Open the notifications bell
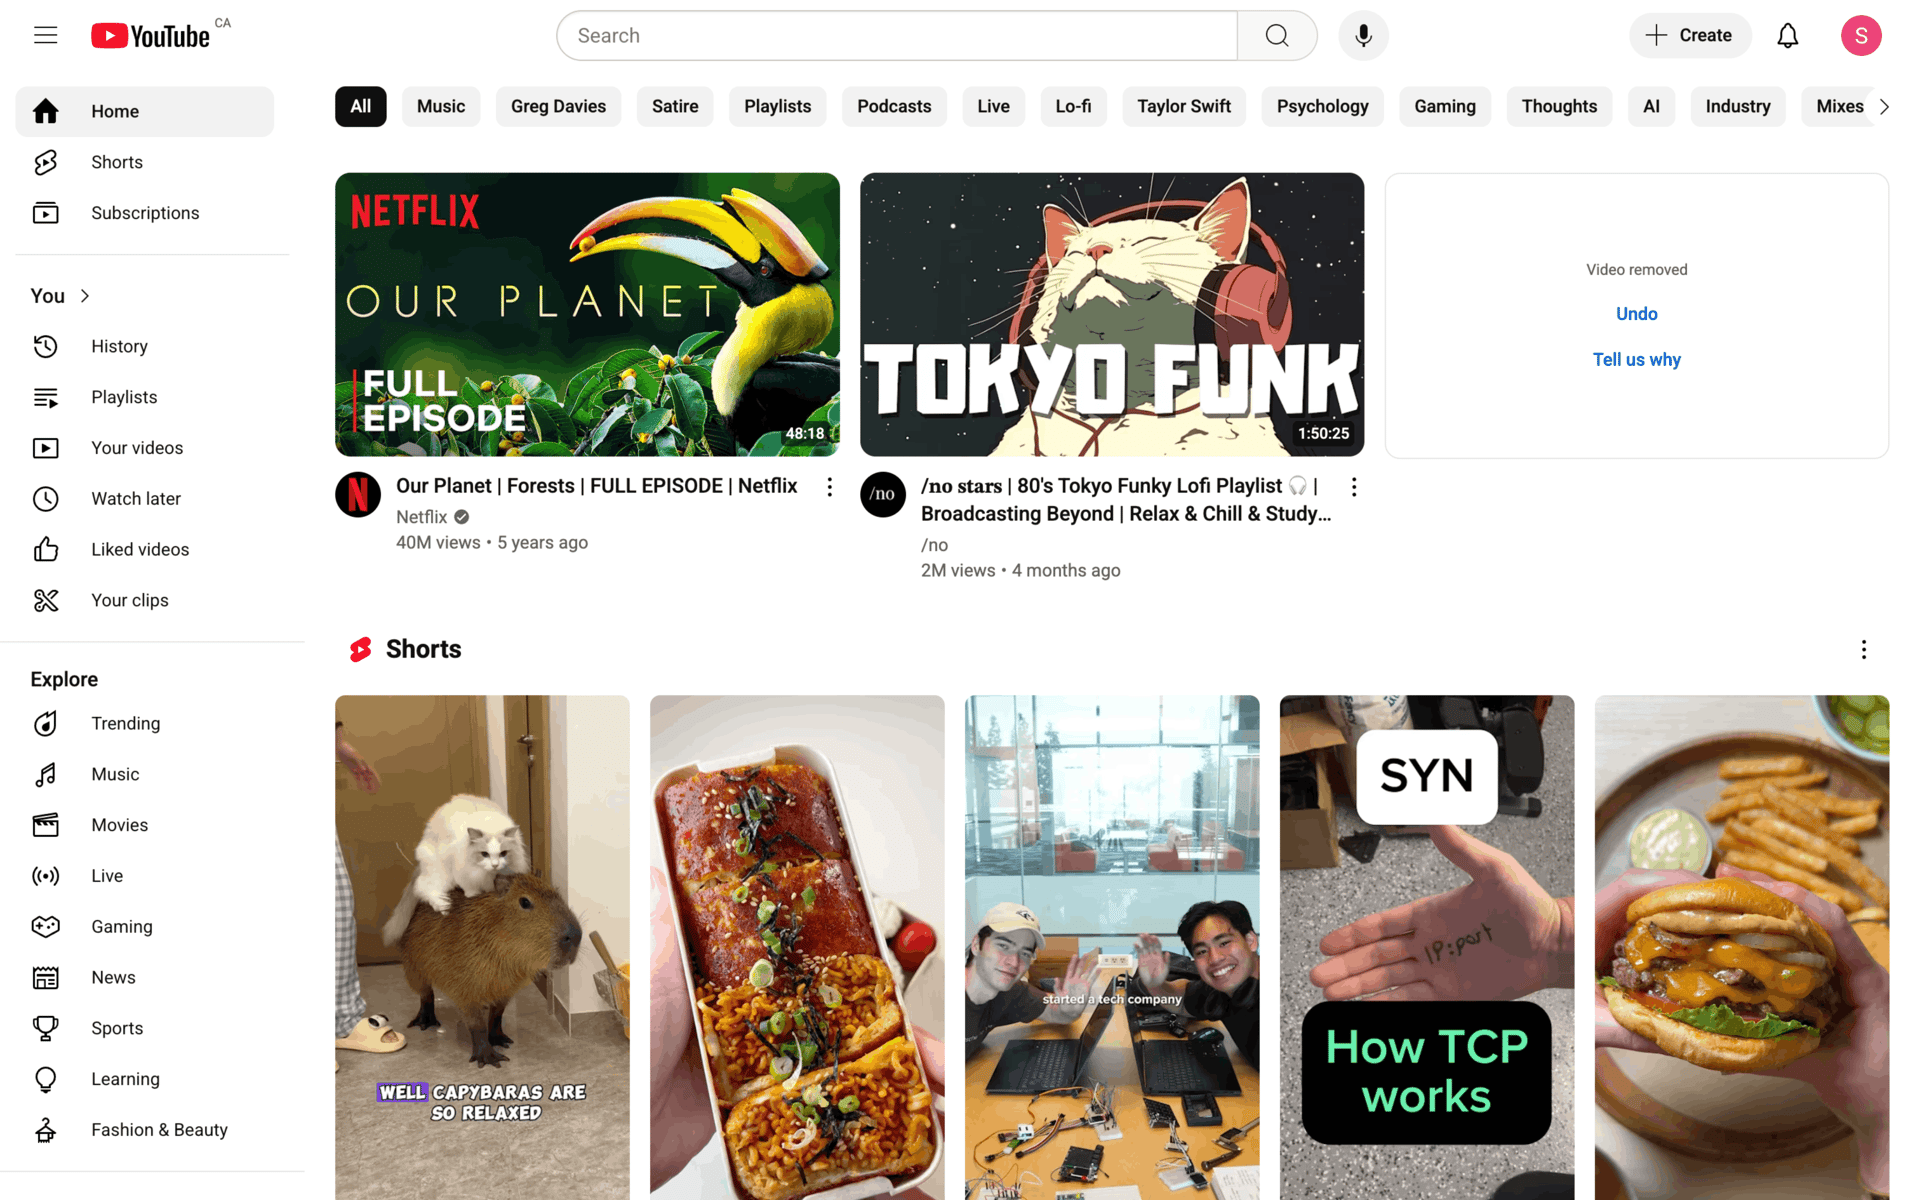 coord(1787,36)
